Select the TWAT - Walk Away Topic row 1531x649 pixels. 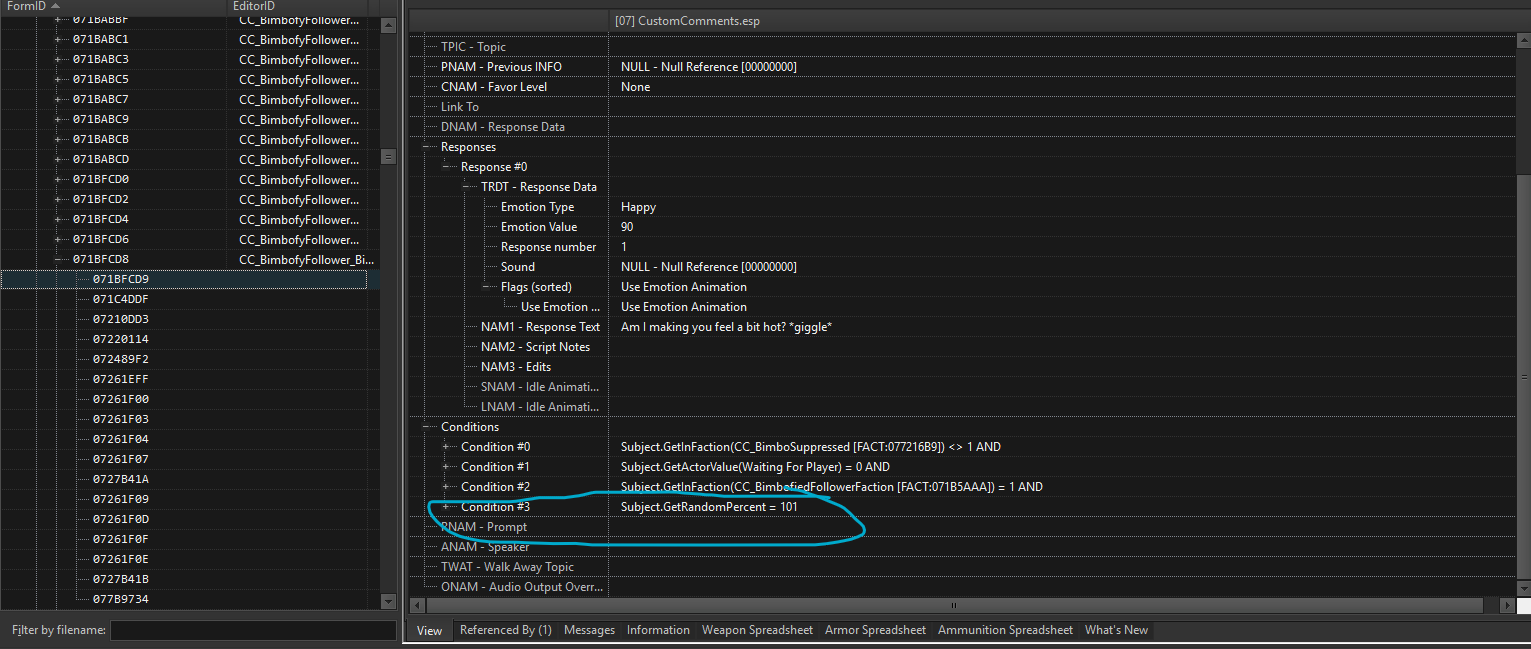507,567
